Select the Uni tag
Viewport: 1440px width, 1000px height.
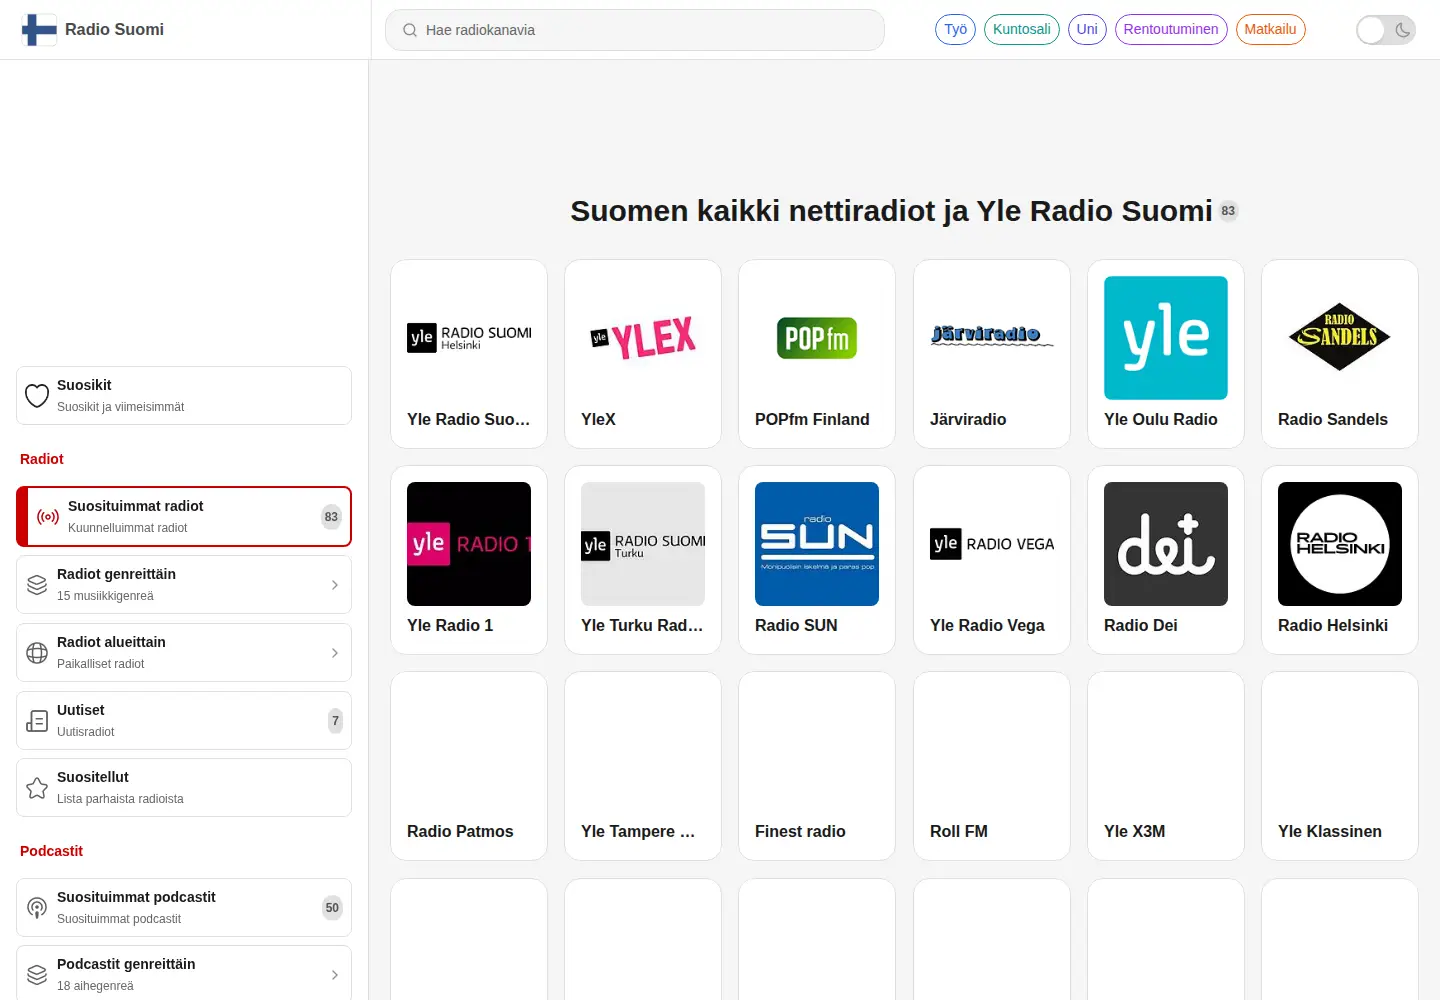point(1087,29)
